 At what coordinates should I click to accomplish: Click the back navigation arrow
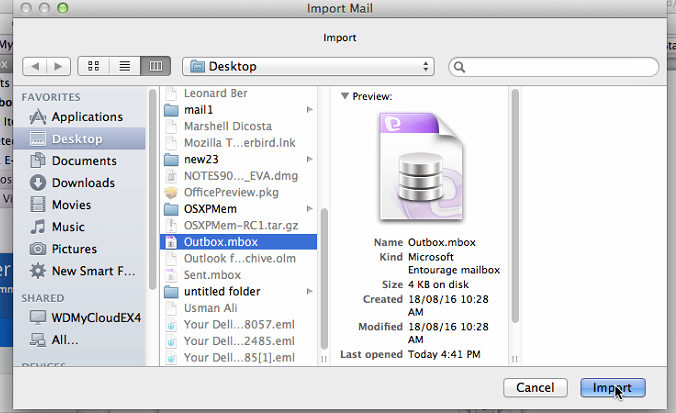click(35, 66)
